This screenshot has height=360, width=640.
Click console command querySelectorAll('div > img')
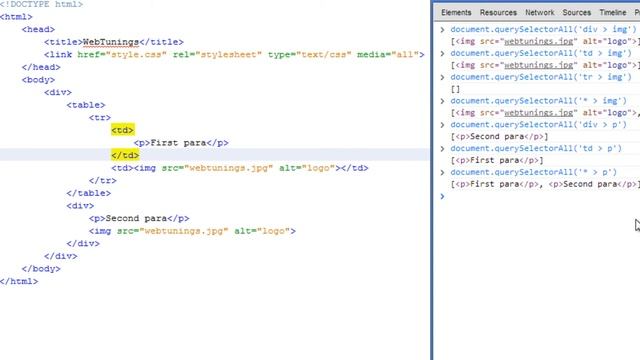[543, 29]
